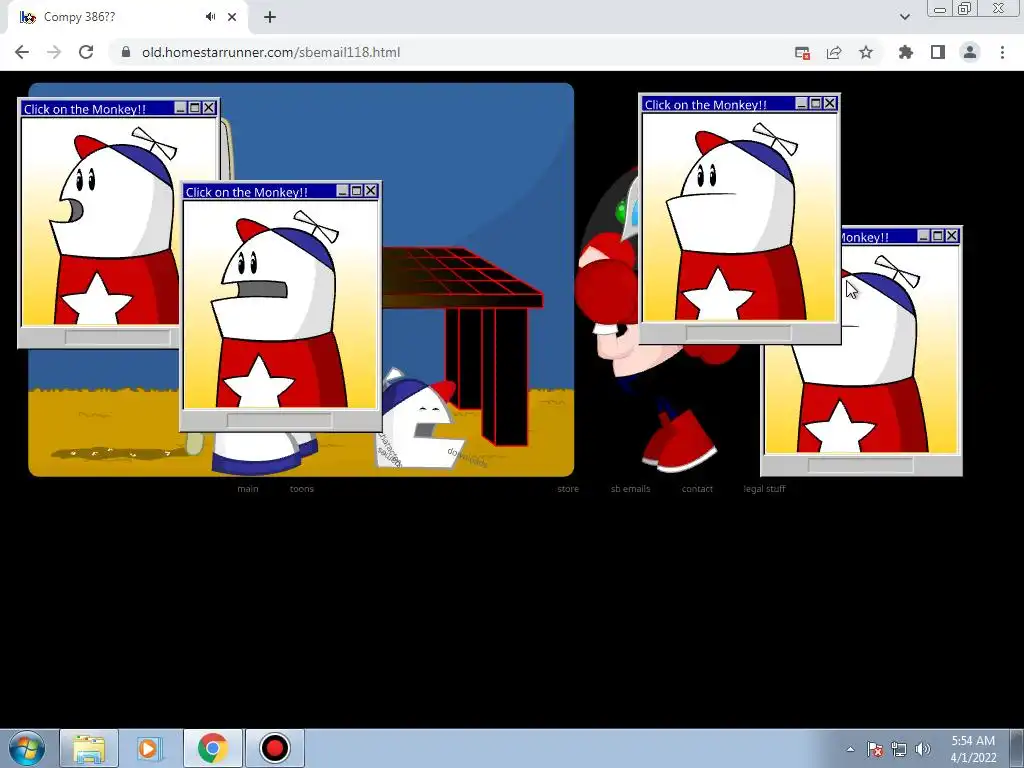The image size is (1024, 768).
Task: Minimize the top-left Monkey popup
Action: click(x=181, y=108)
